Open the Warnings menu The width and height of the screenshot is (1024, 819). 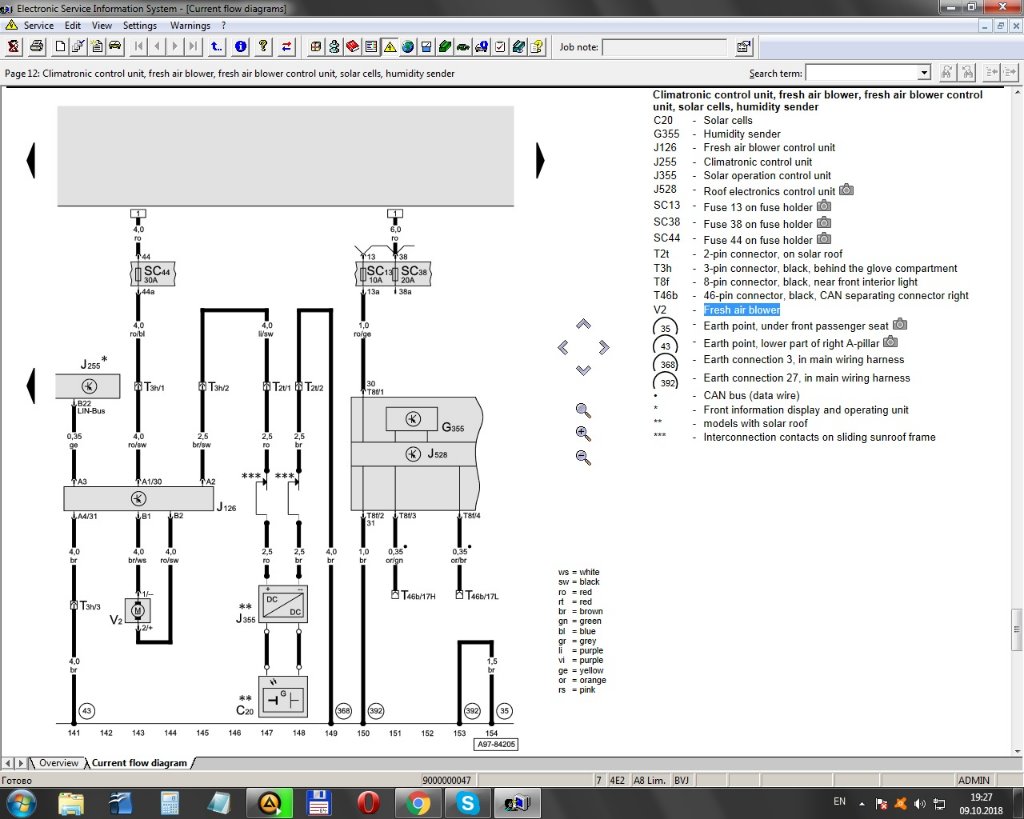(x=190, y=25)
